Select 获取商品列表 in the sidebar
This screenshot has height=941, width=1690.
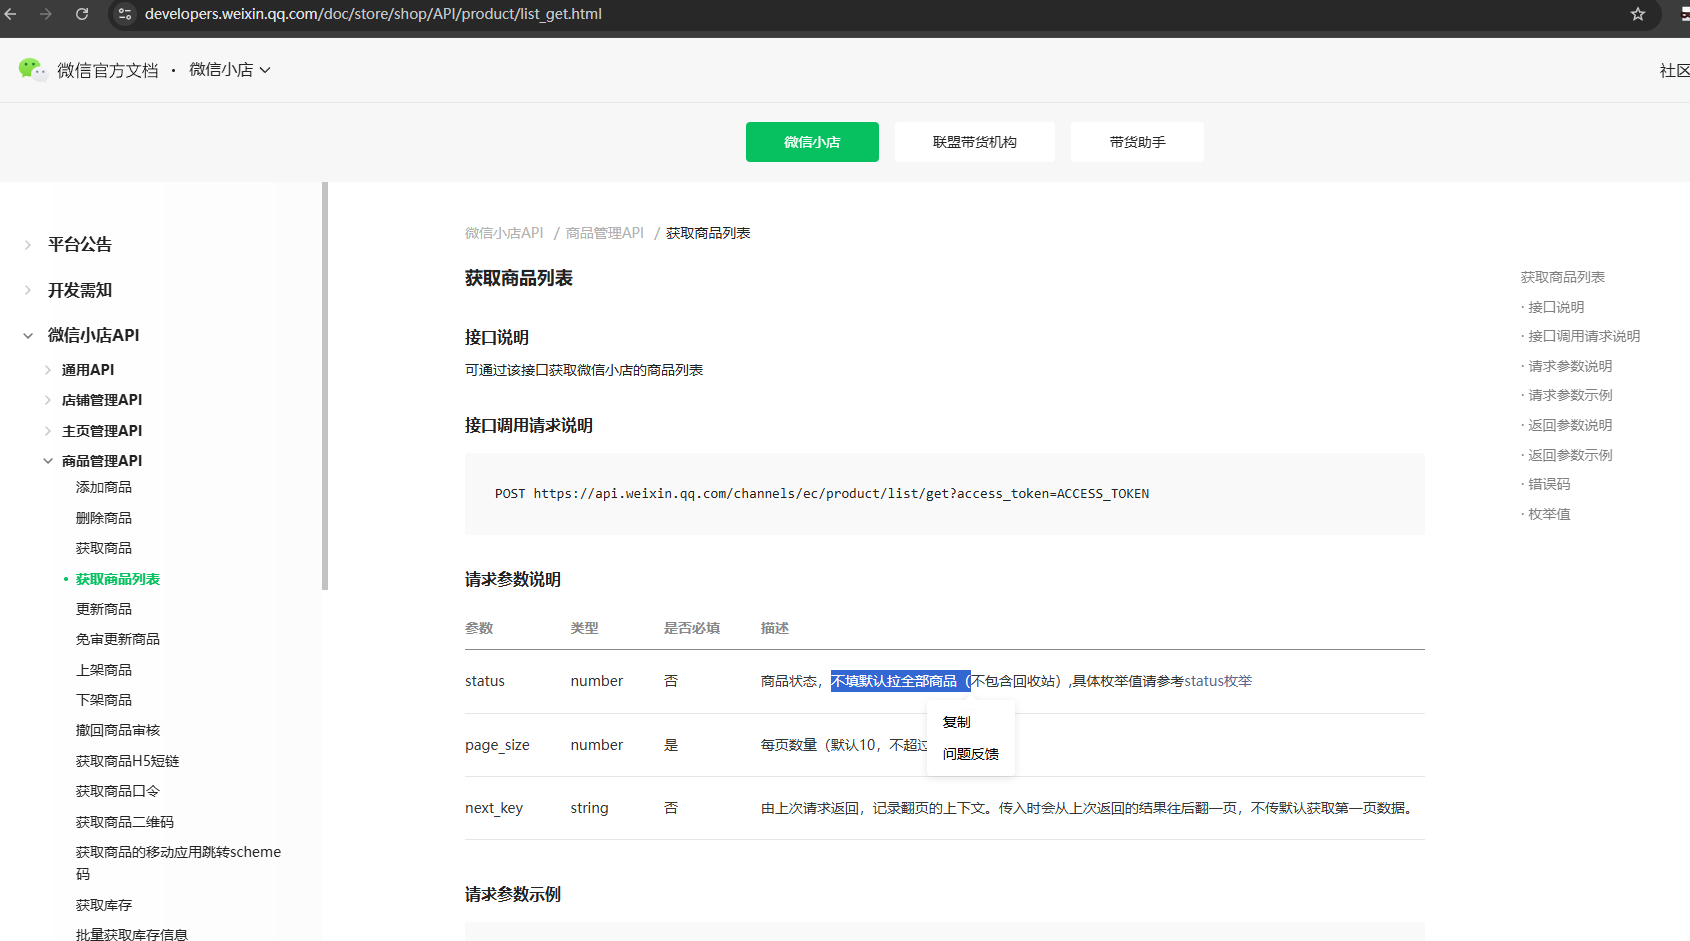click(x=118, y=579)
